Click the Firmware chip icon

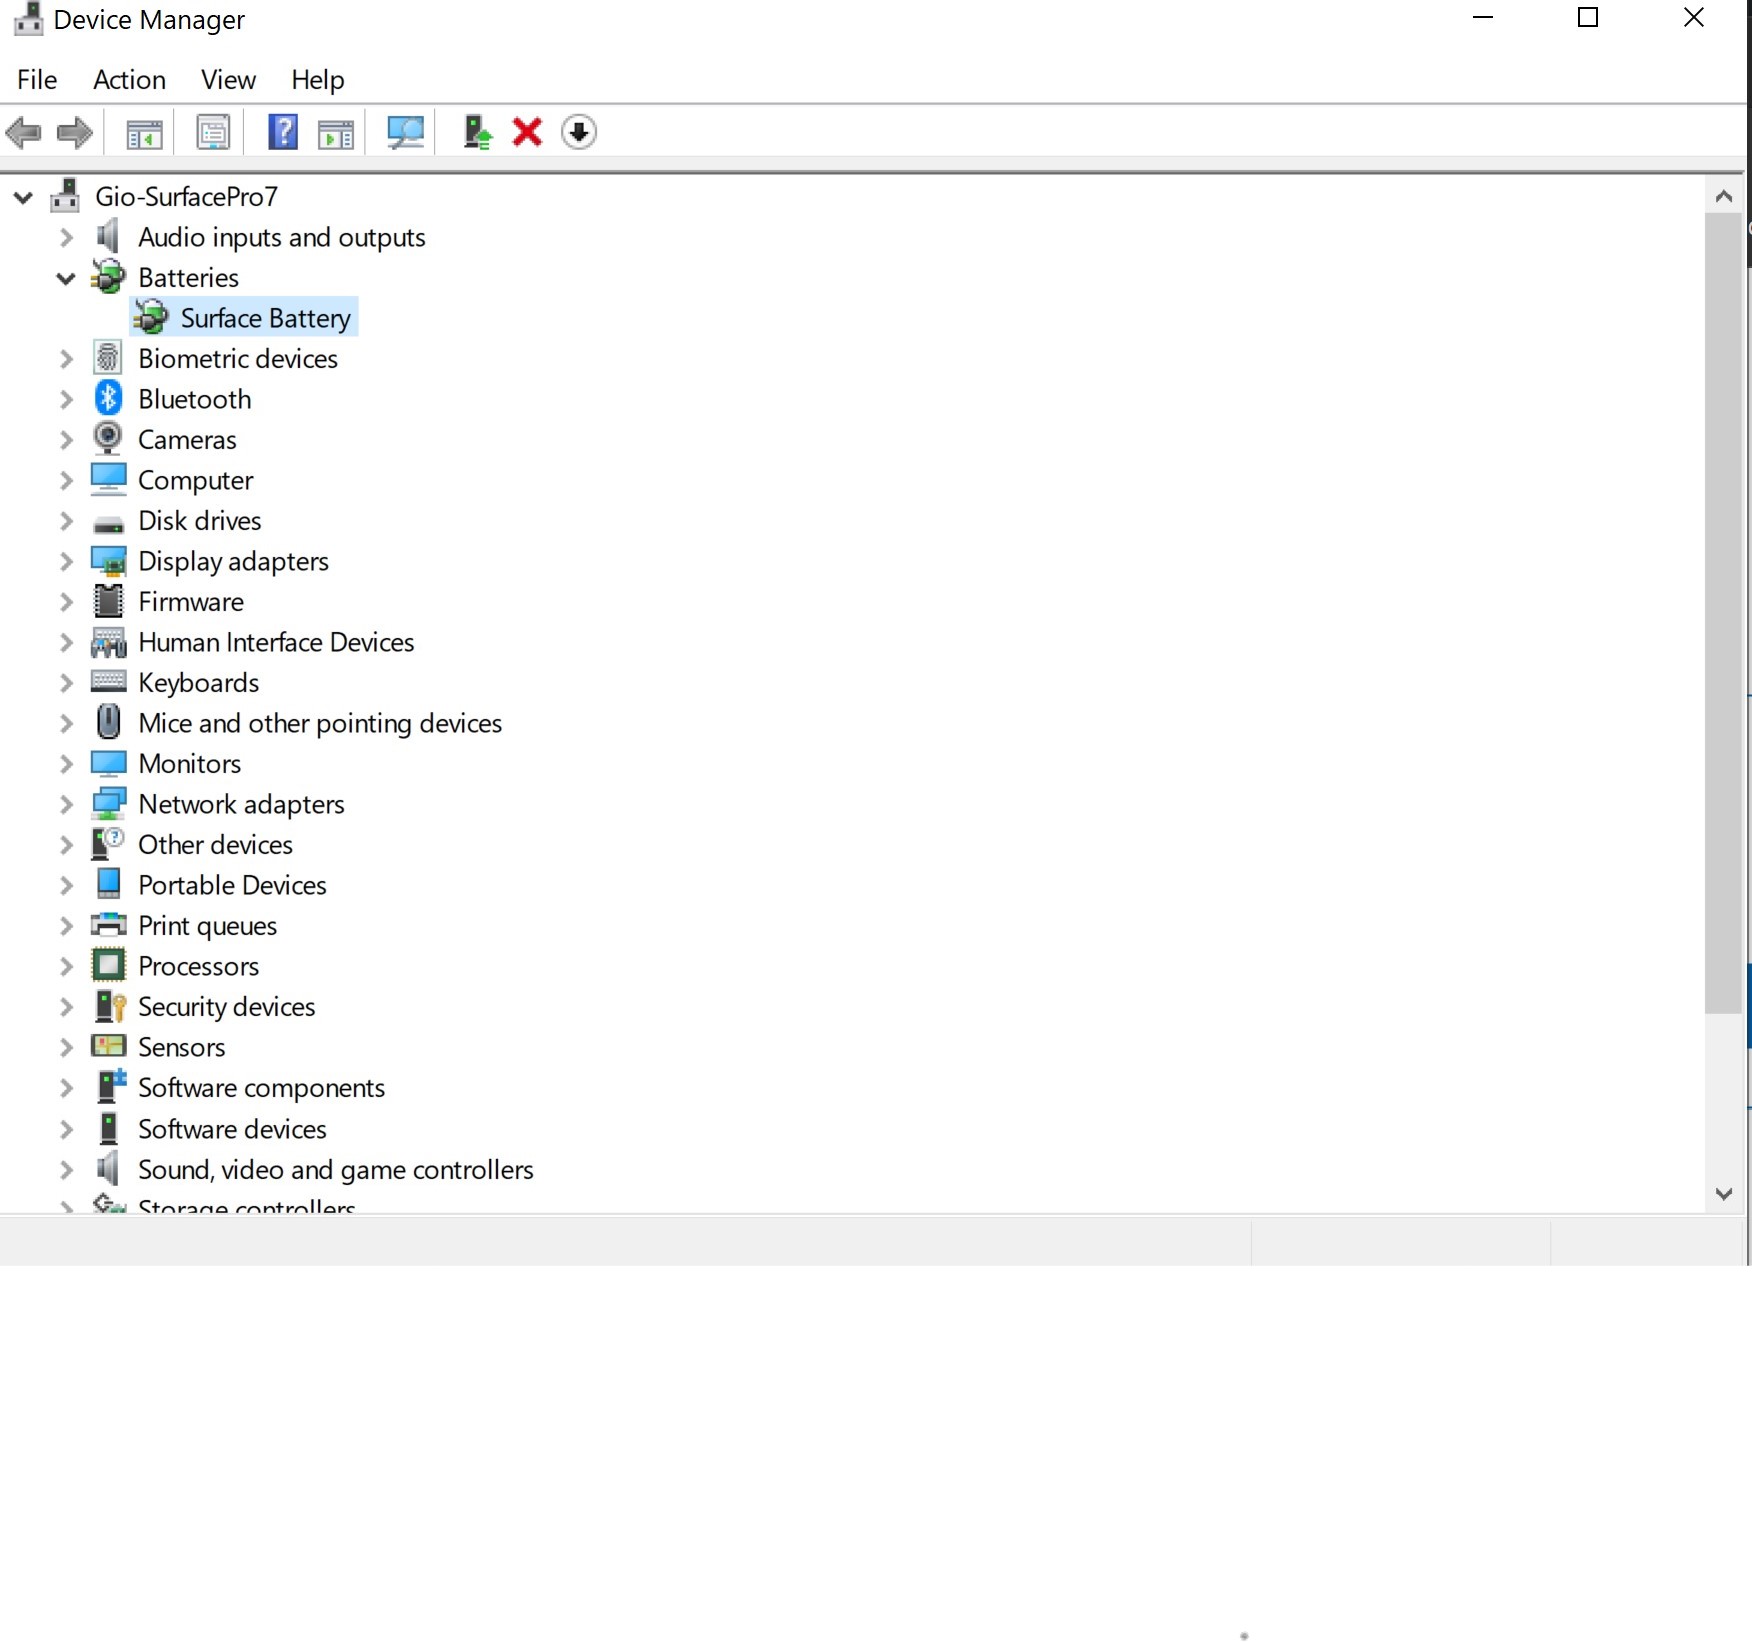pyautogui.click(x=108, y=601)
